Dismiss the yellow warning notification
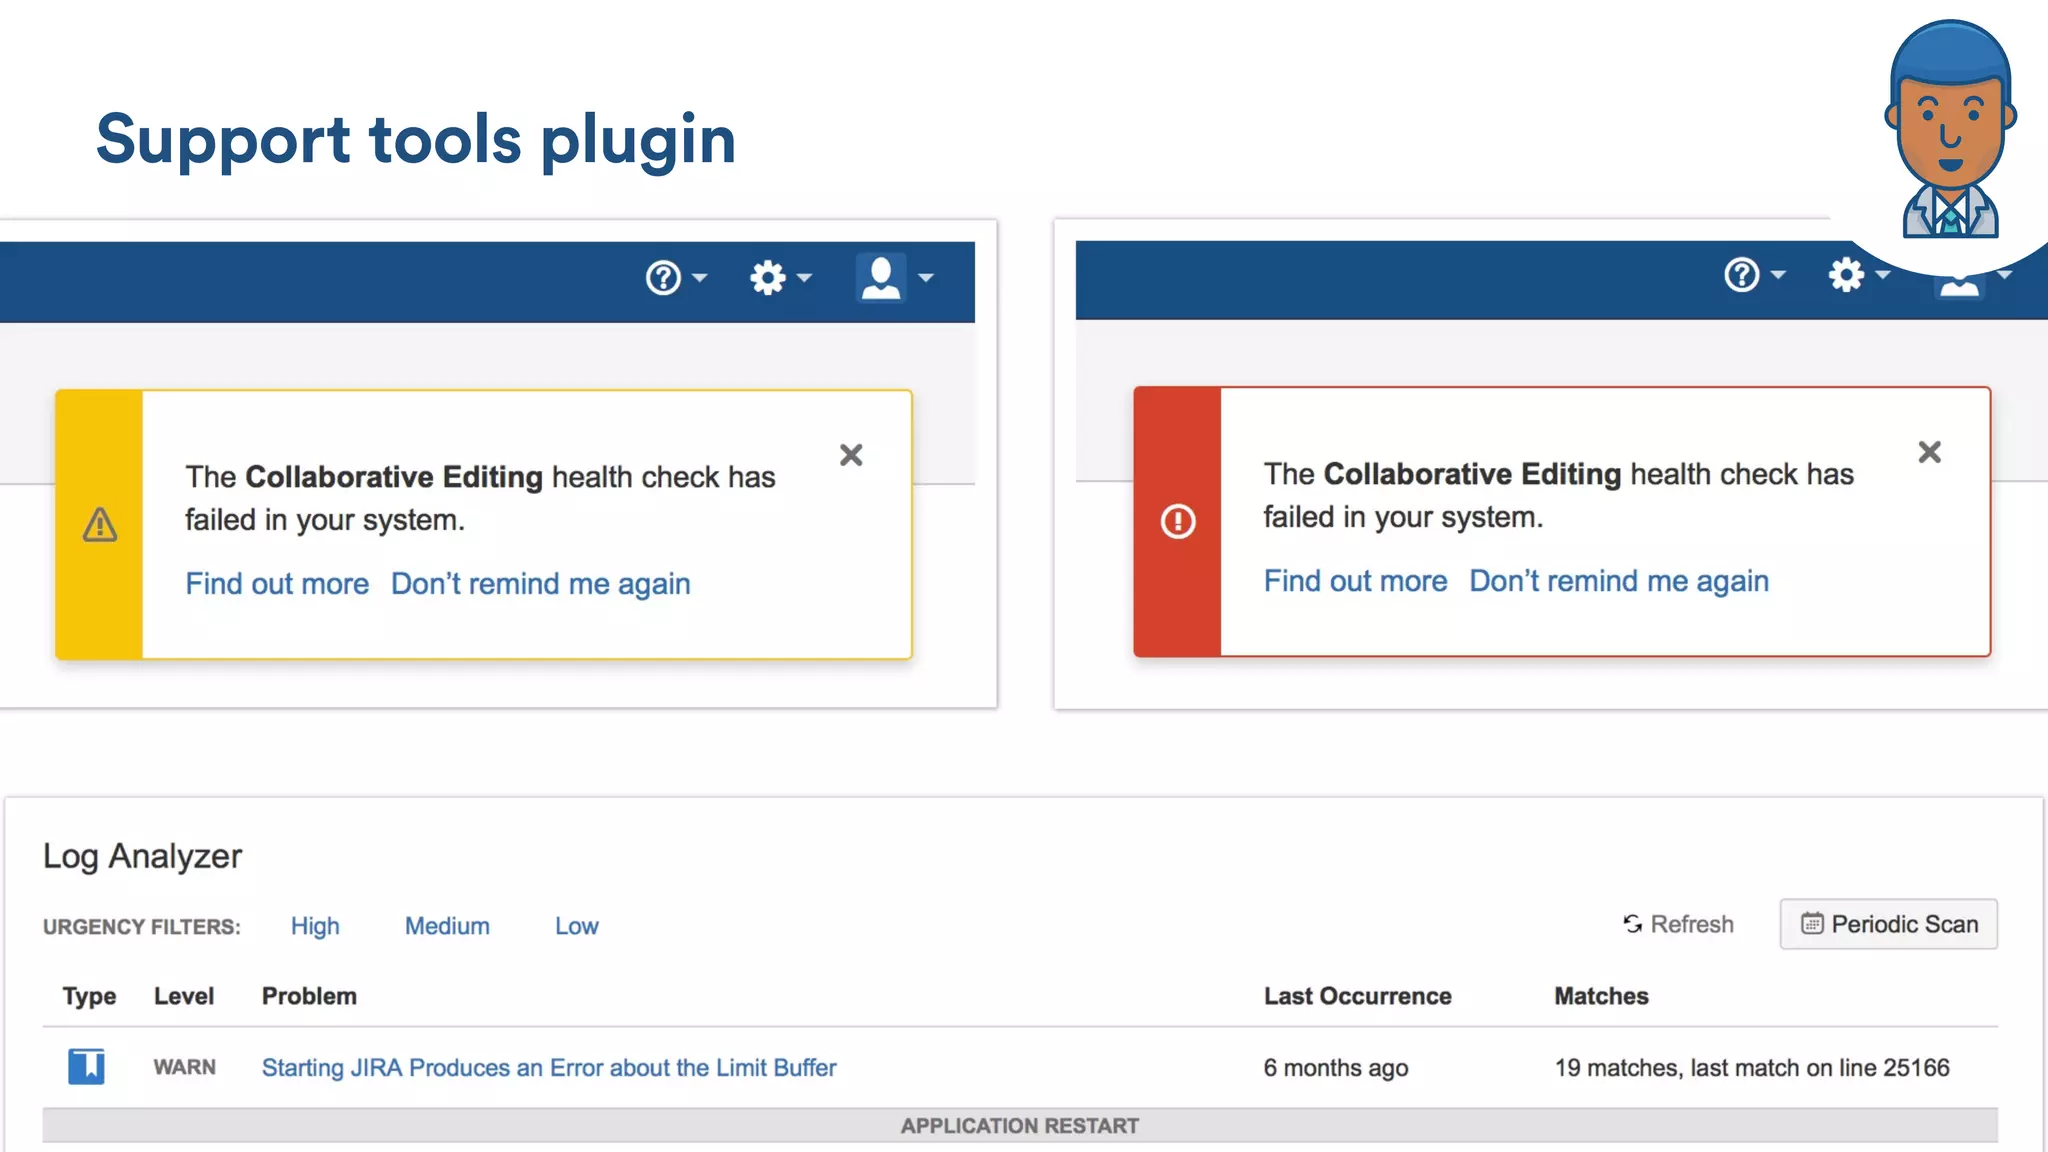The width and height of the screenshot is (2048, 1152). coord(851,456)
